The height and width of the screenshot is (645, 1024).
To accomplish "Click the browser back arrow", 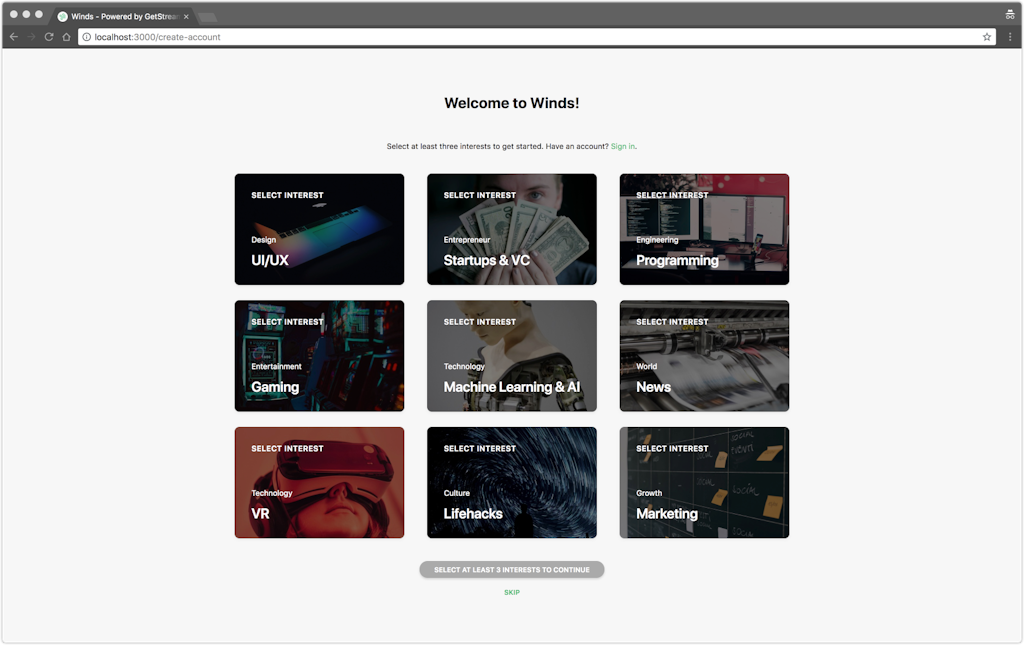I will (14, 37).
